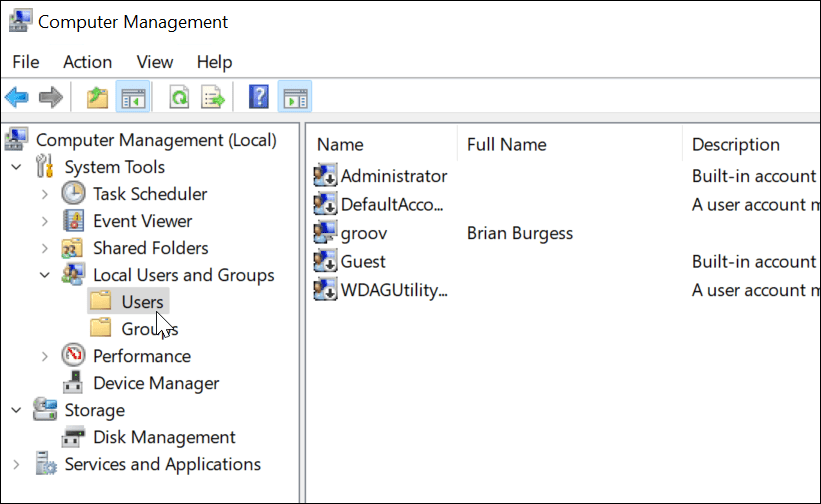Open the Action menu
This screenshot has height=504, width=821.
coord(87,62)
